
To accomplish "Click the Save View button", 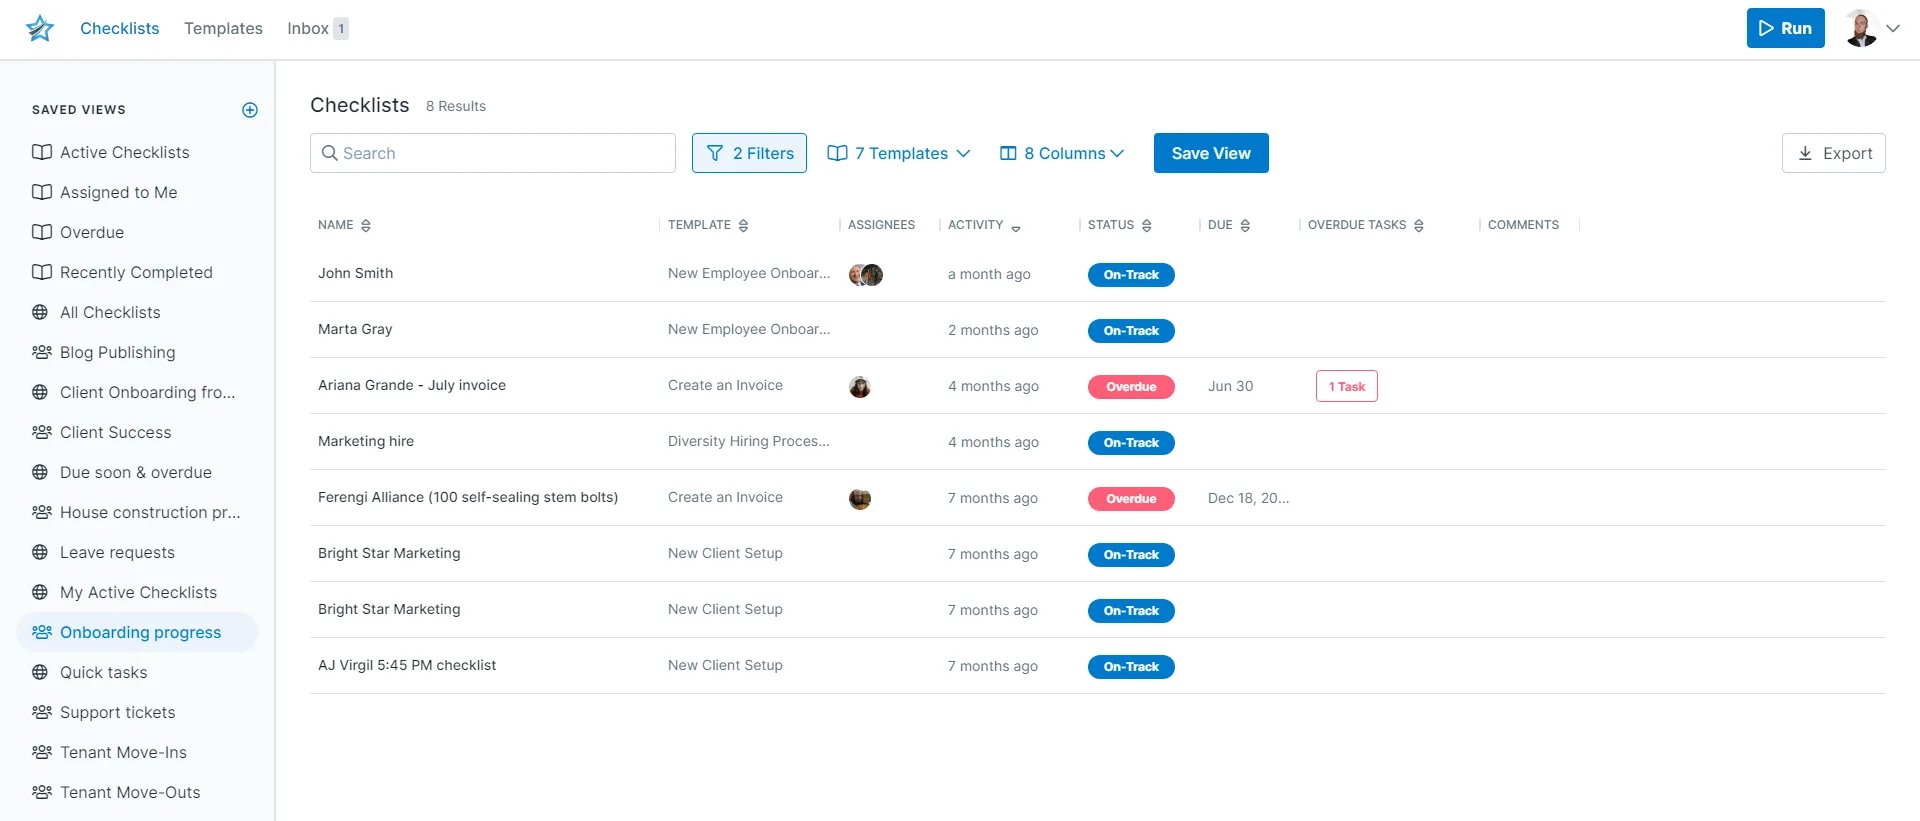I will [1211, 153].
